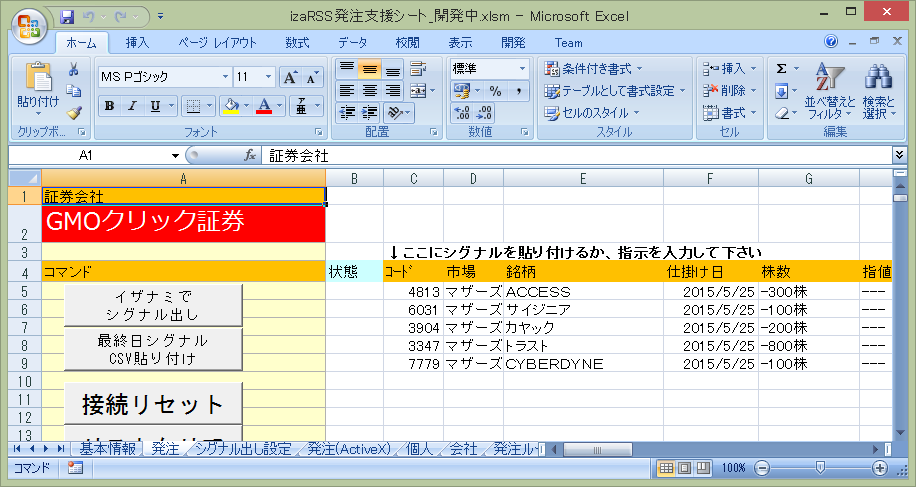This screenshot has width=916, height=487.
Task: Toggle Bold formatting
Action: [x=109, y=106]
